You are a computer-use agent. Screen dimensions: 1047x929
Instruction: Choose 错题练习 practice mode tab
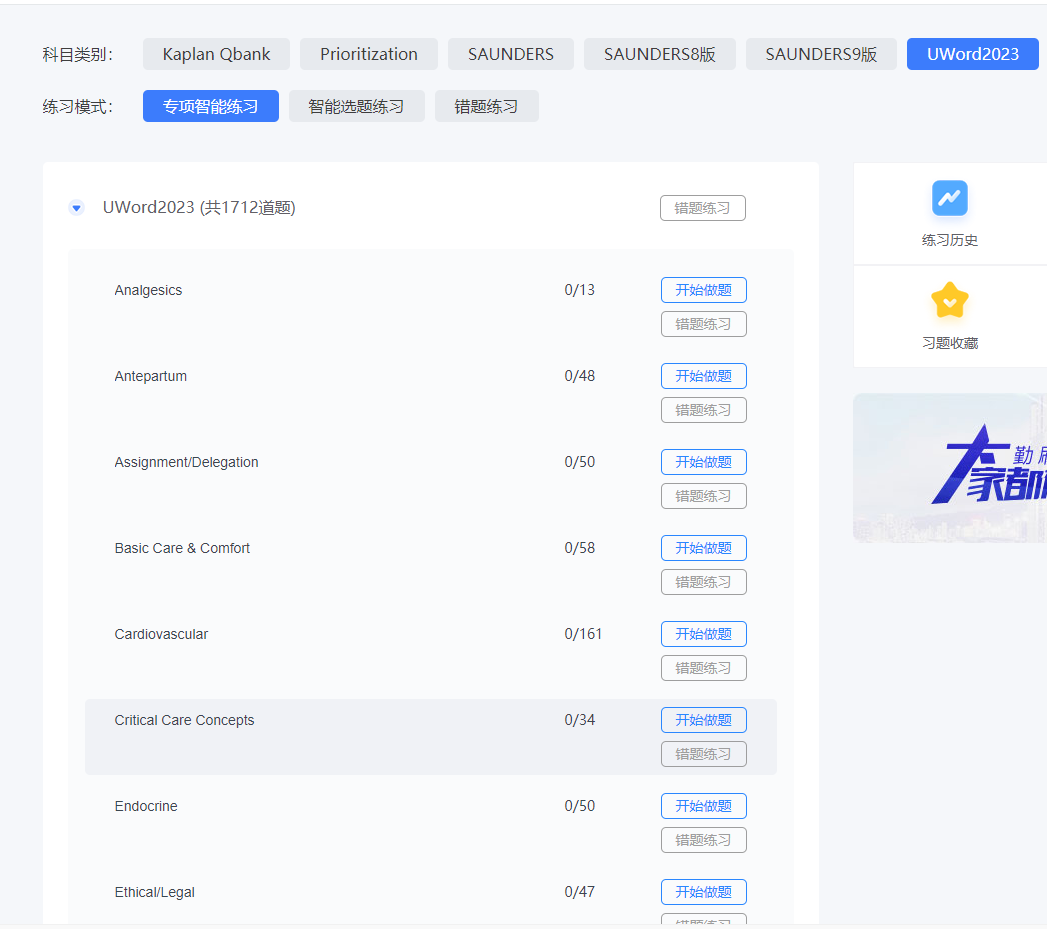487,106
